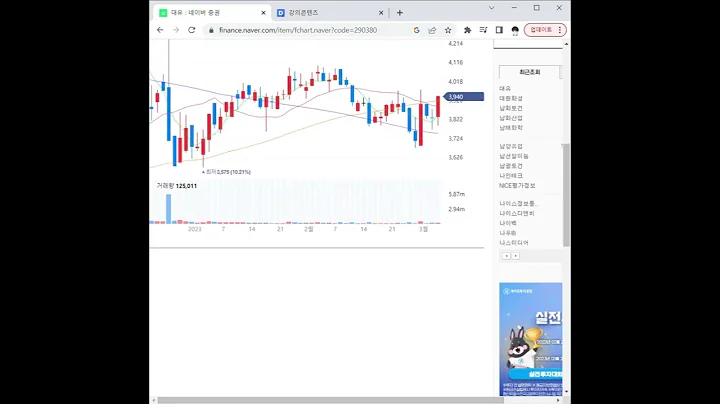Open 남양유업 from recent list
The image size is (720, 404).
tap(511, 146)
